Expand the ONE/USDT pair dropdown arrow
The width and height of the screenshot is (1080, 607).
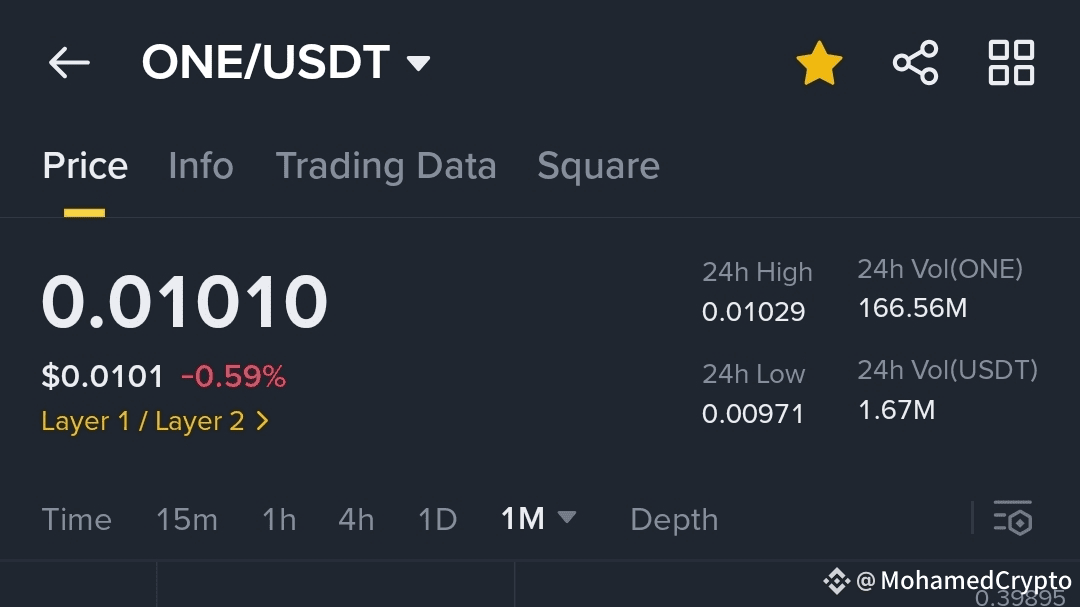coord(418,64)
